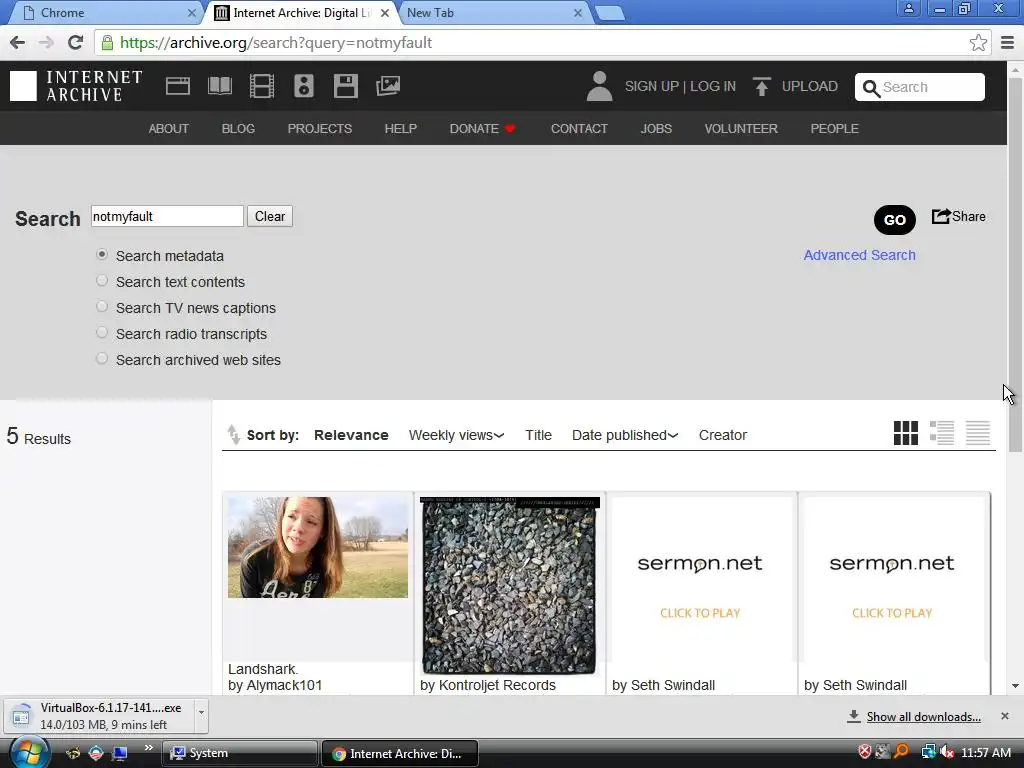Show hidden quick launch items chevron

click(x=148, y=748)
